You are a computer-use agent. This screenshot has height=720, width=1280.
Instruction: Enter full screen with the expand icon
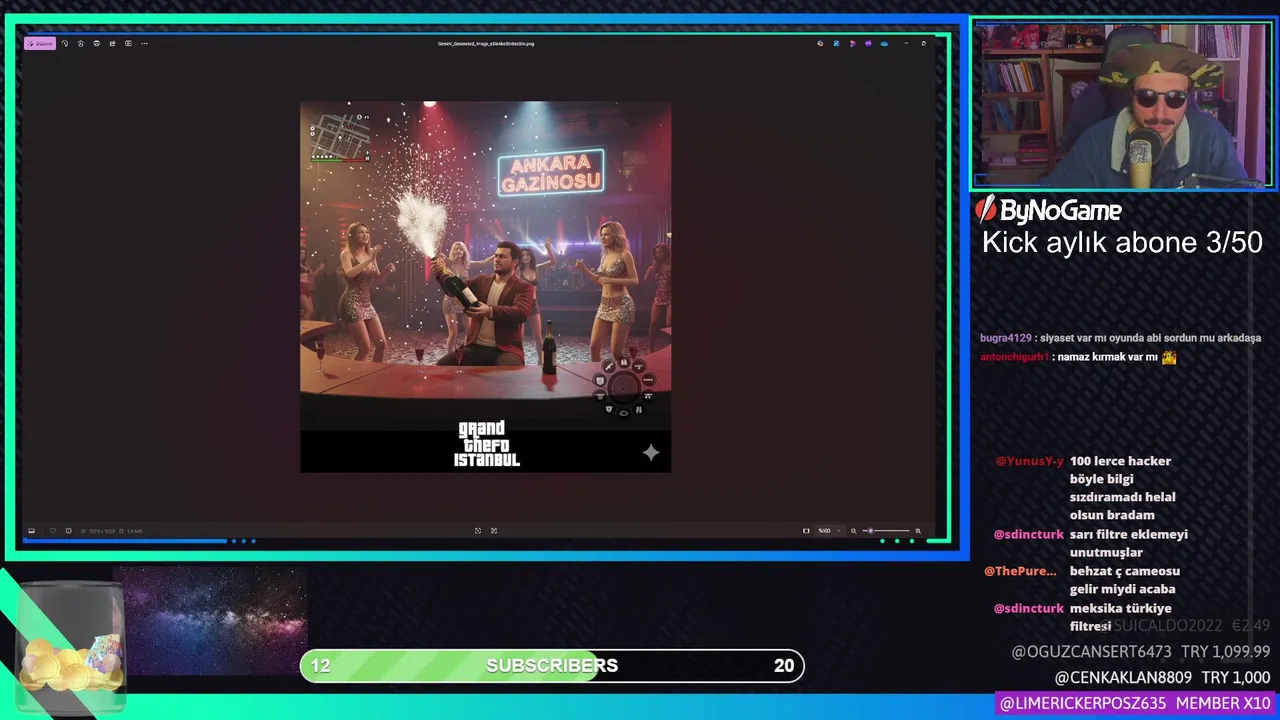point(494,531)
